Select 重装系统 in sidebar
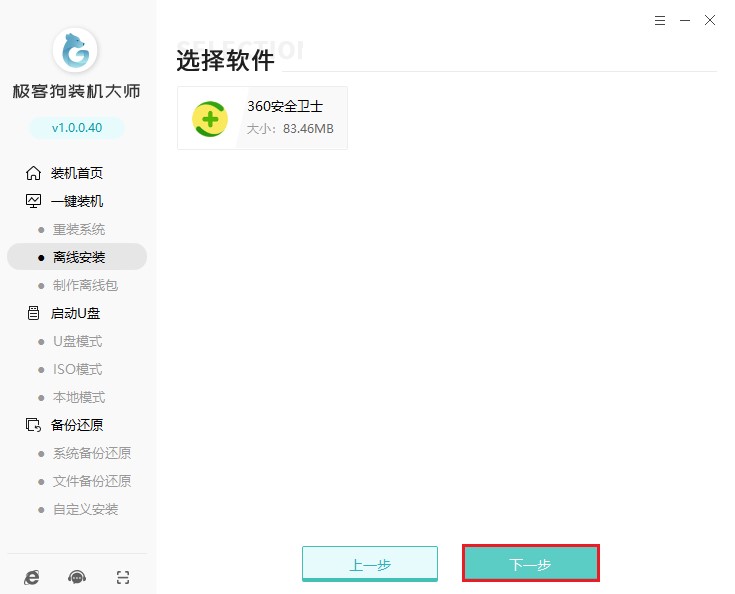The height and width of the screenshot is (594, 735). tap(79, 229)
